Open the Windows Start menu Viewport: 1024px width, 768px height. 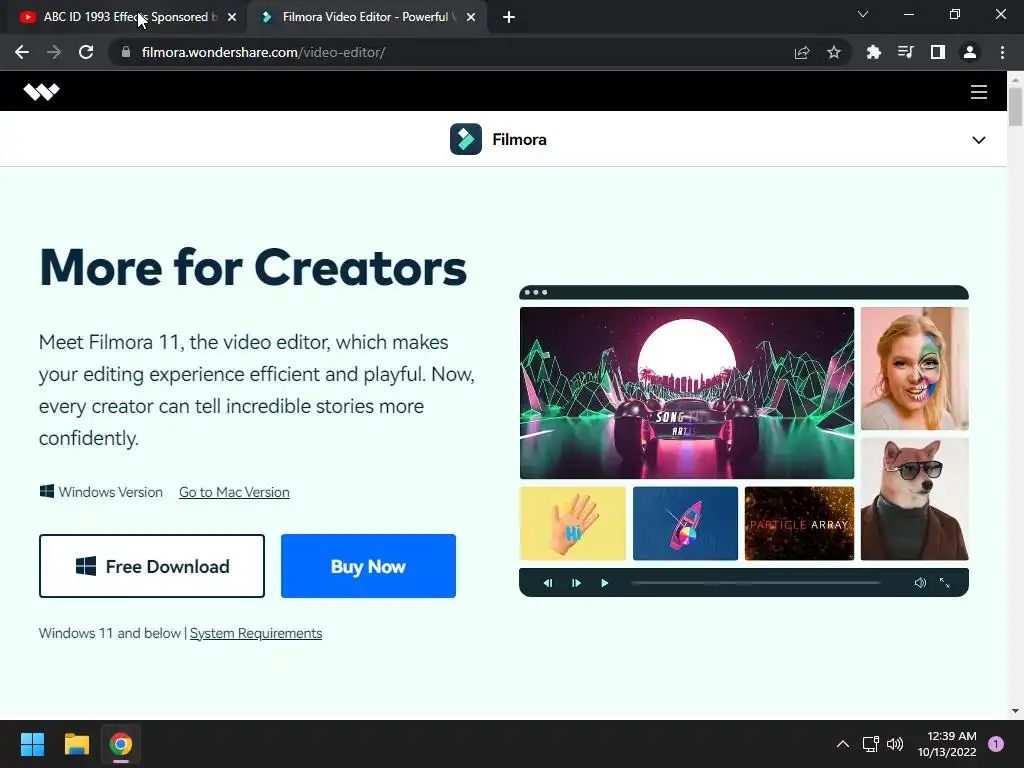tap(32, 744)
